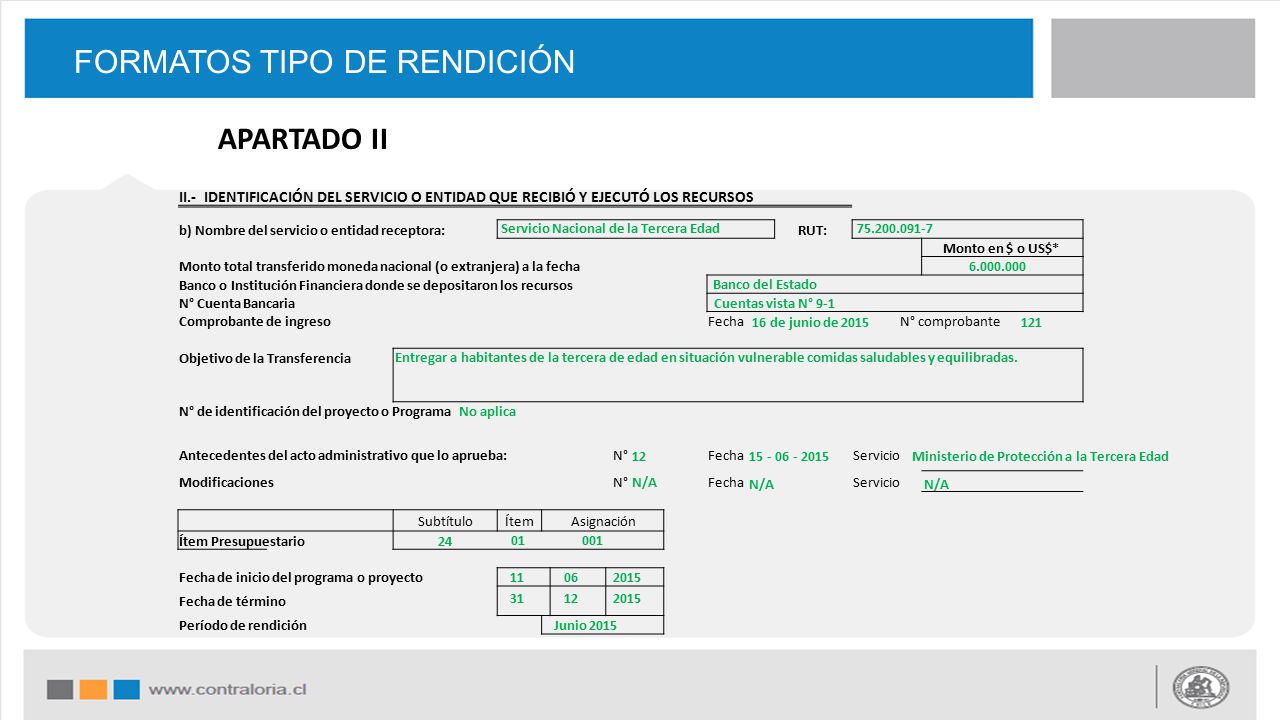Click the 'Modificaciones' label
This screenshot has height=720, width=1280.
[226, 482]
